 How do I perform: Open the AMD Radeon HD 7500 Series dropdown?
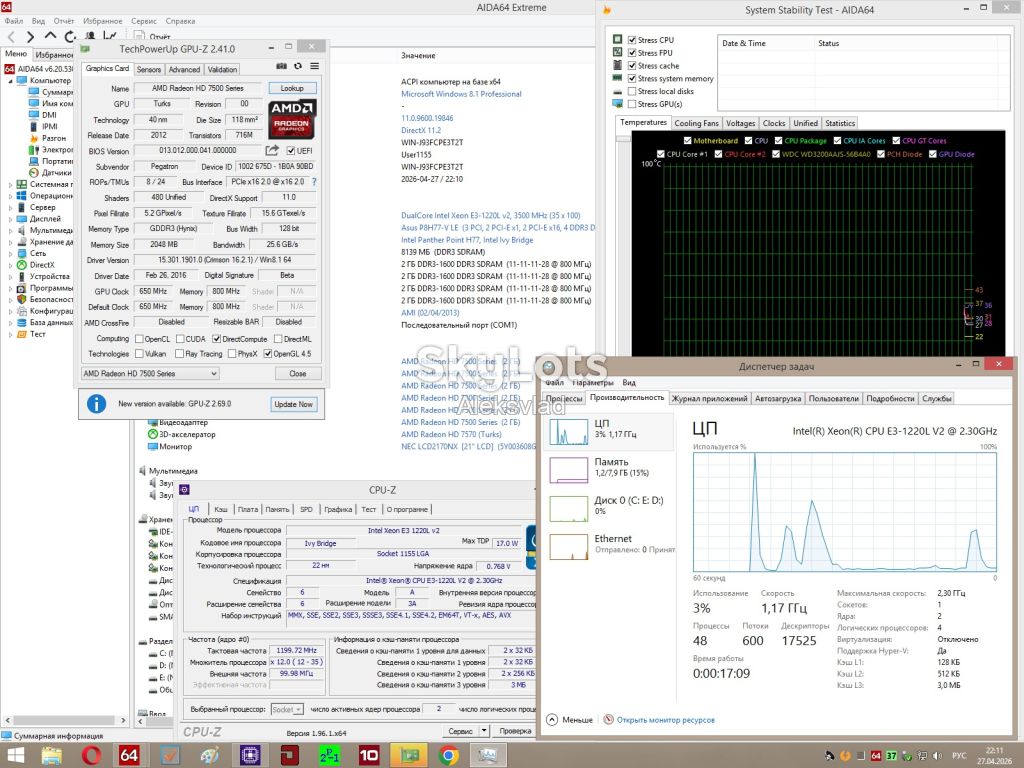[150, 374]
